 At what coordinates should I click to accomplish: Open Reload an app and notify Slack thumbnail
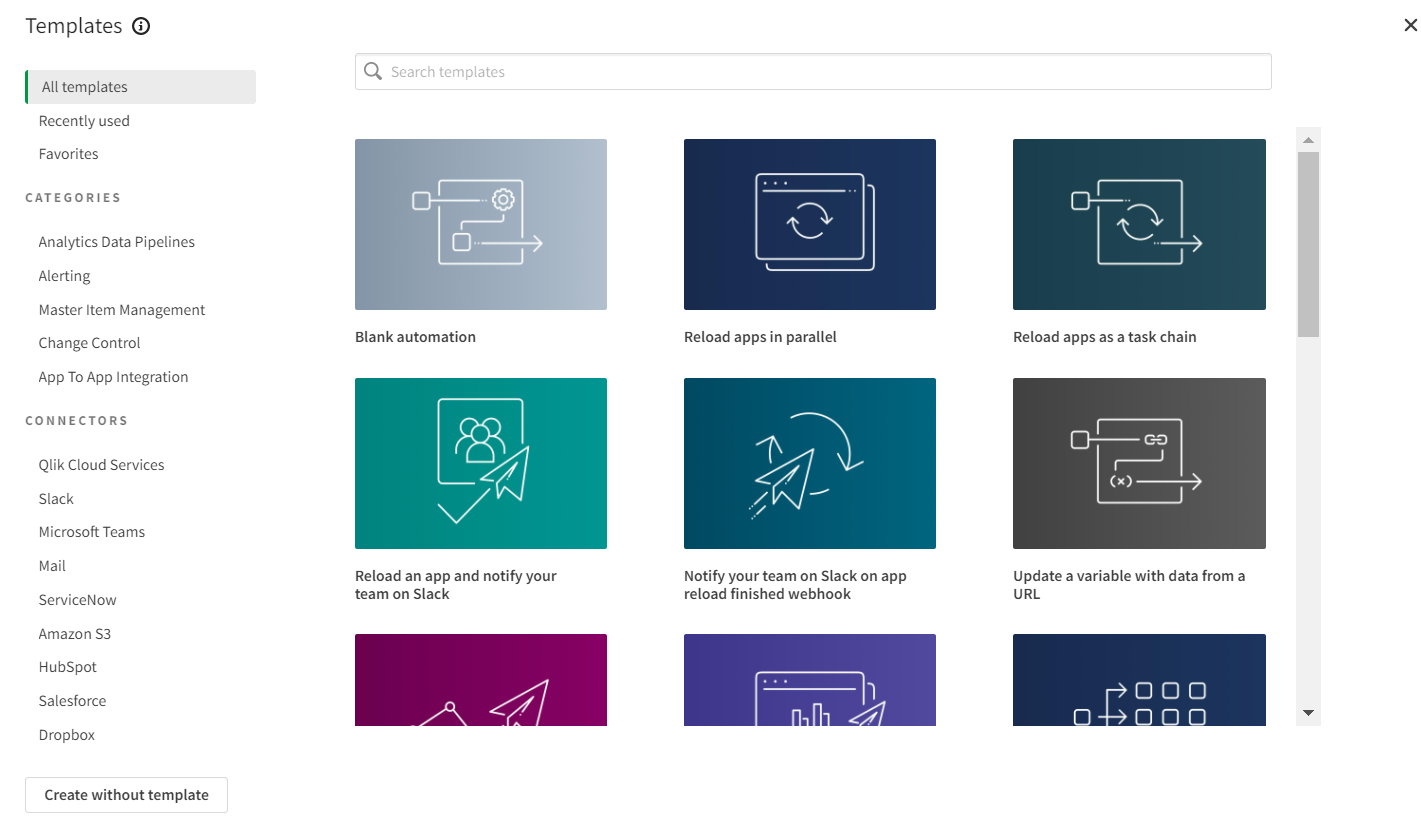point(480,463)
